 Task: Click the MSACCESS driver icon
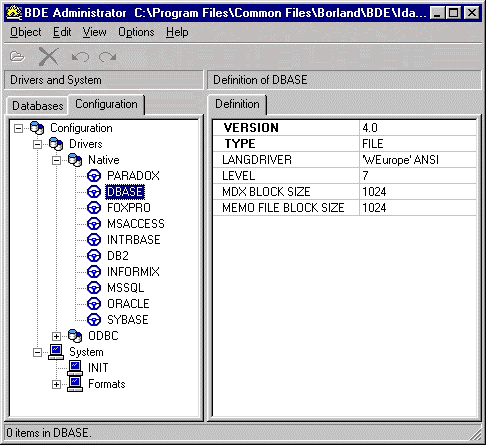pyautogui.click(x=94, y=224)
